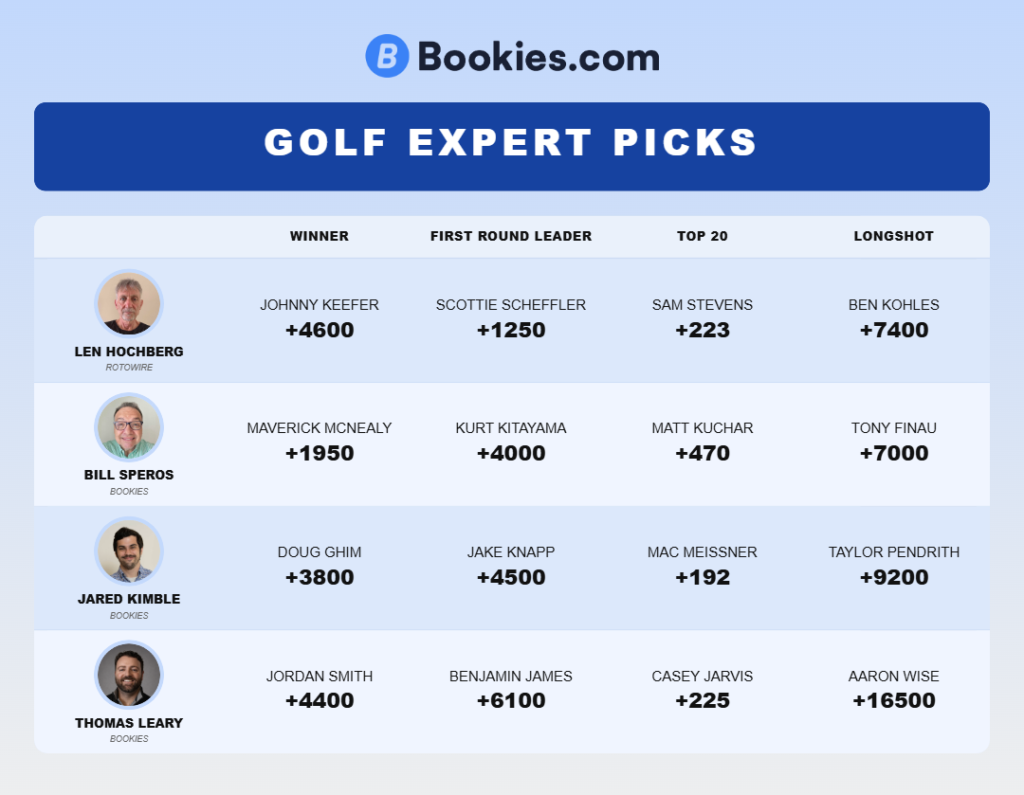Select the First Round Leader column header
Screen dimensions: 1024x795
[511, 236]
